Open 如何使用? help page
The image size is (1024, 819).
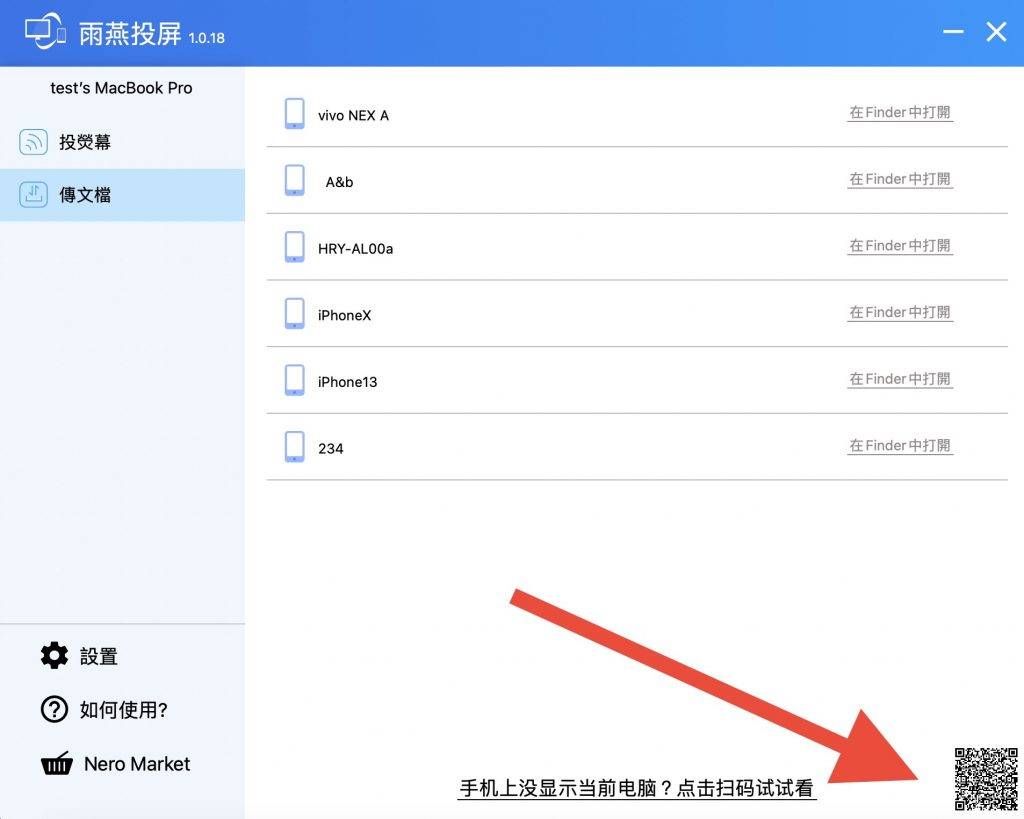click(104, 709)
